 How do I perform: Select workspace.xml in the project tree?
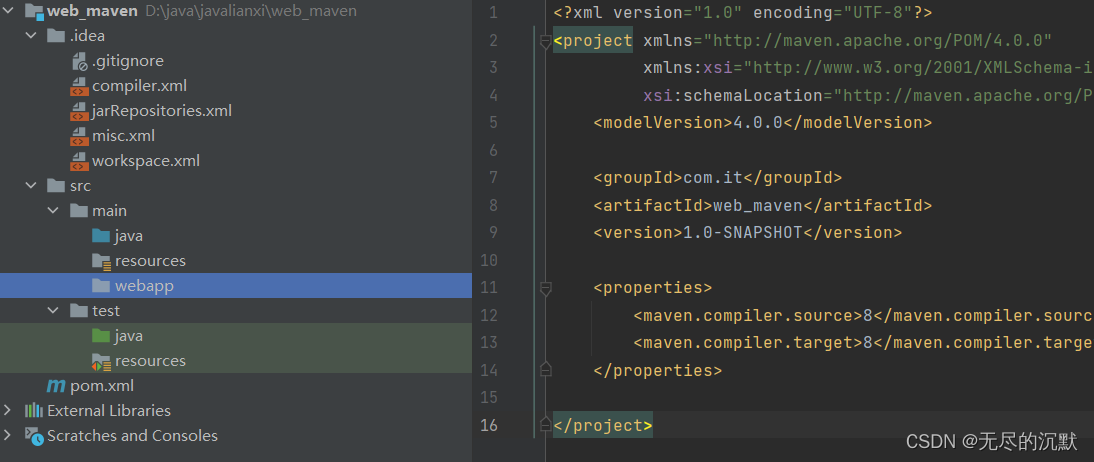[x=146, y=161]
